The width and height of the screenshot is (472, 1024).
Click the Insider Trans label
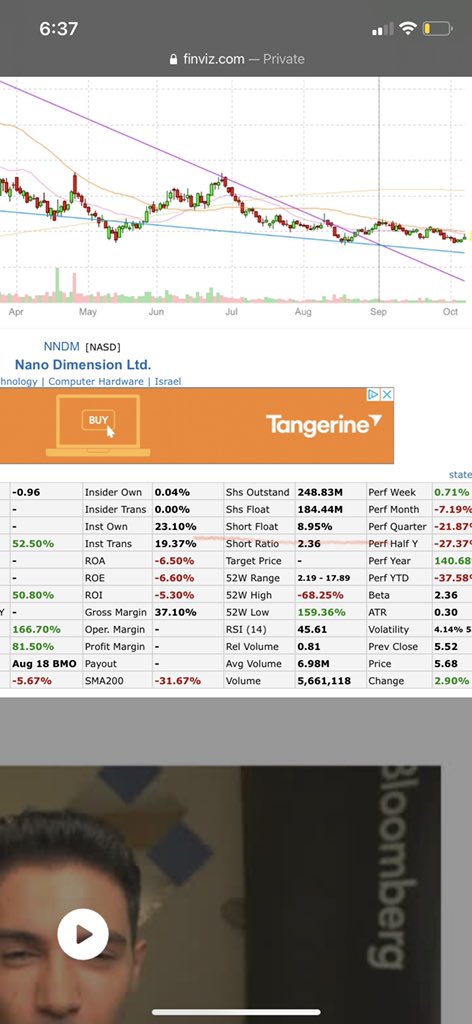click(x=115, y=509)
